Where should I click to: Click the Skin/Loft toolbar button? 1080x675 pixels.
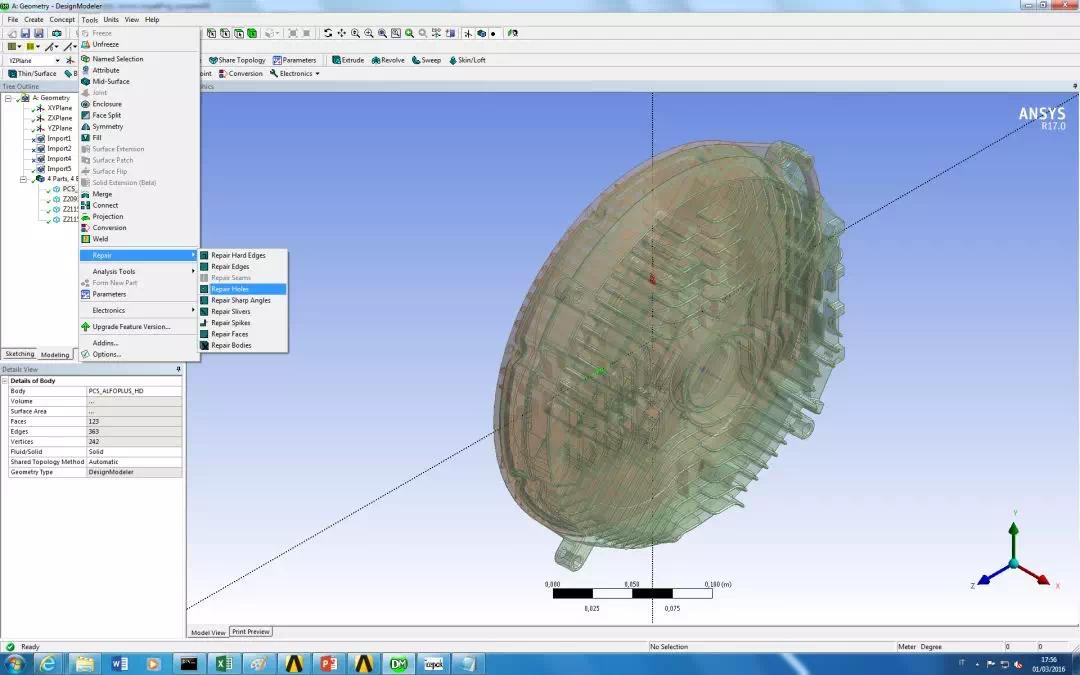click(x=467, y=61)
